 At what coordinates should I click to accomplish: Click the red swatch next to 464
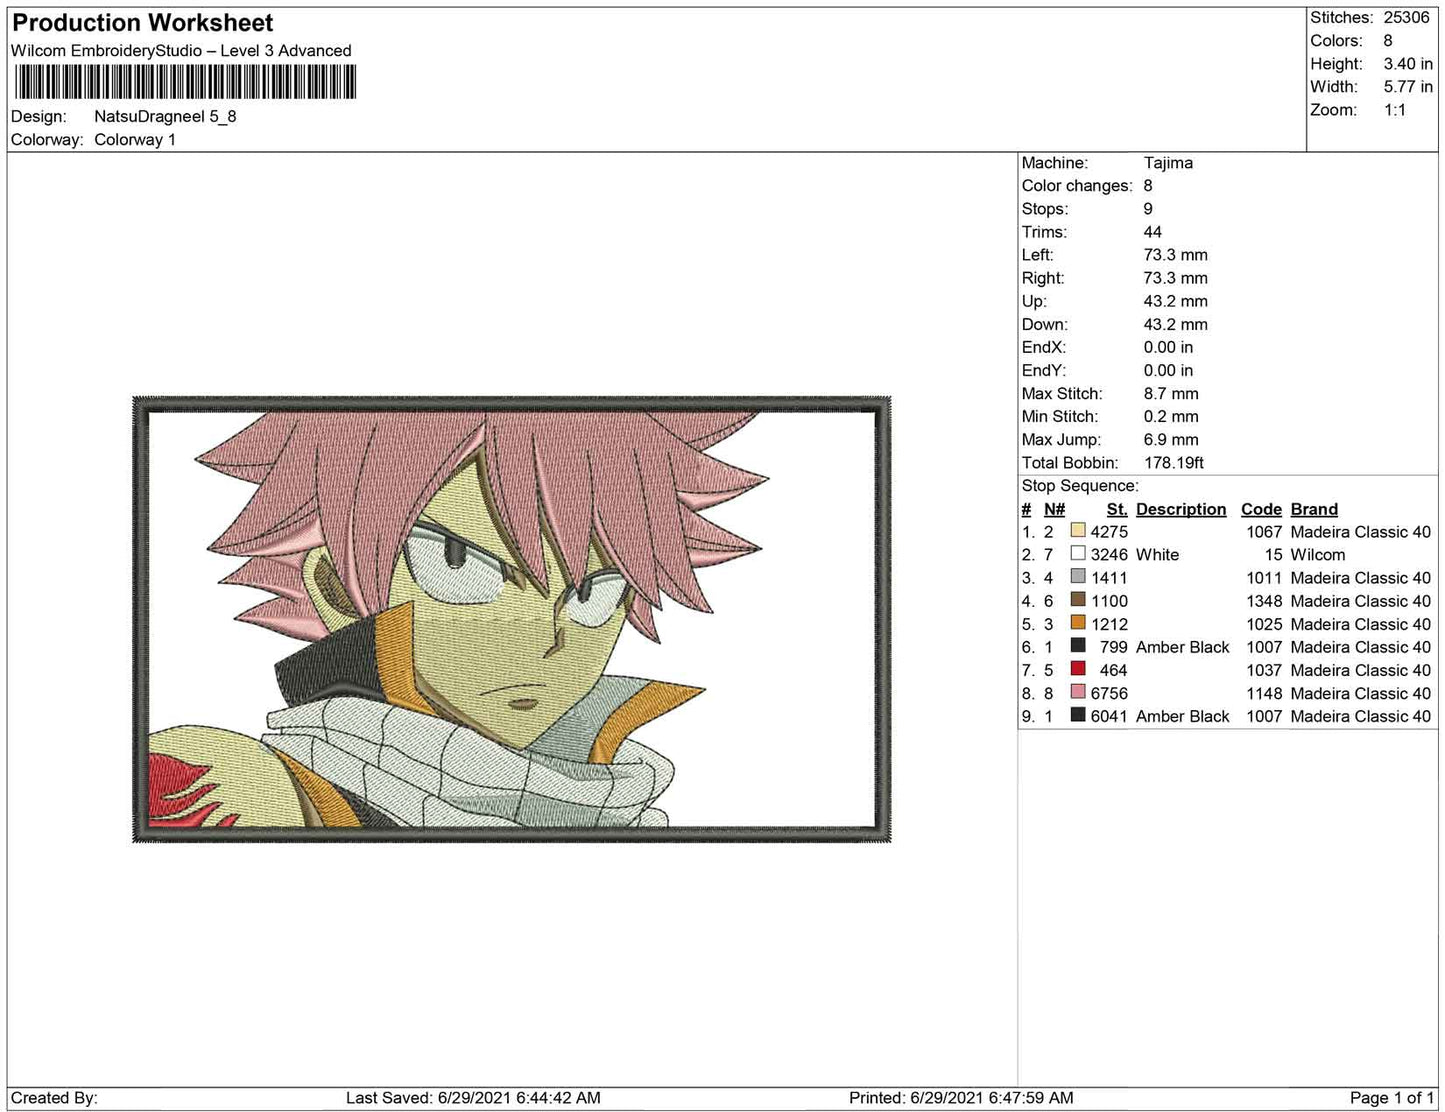click(1078, 669)
